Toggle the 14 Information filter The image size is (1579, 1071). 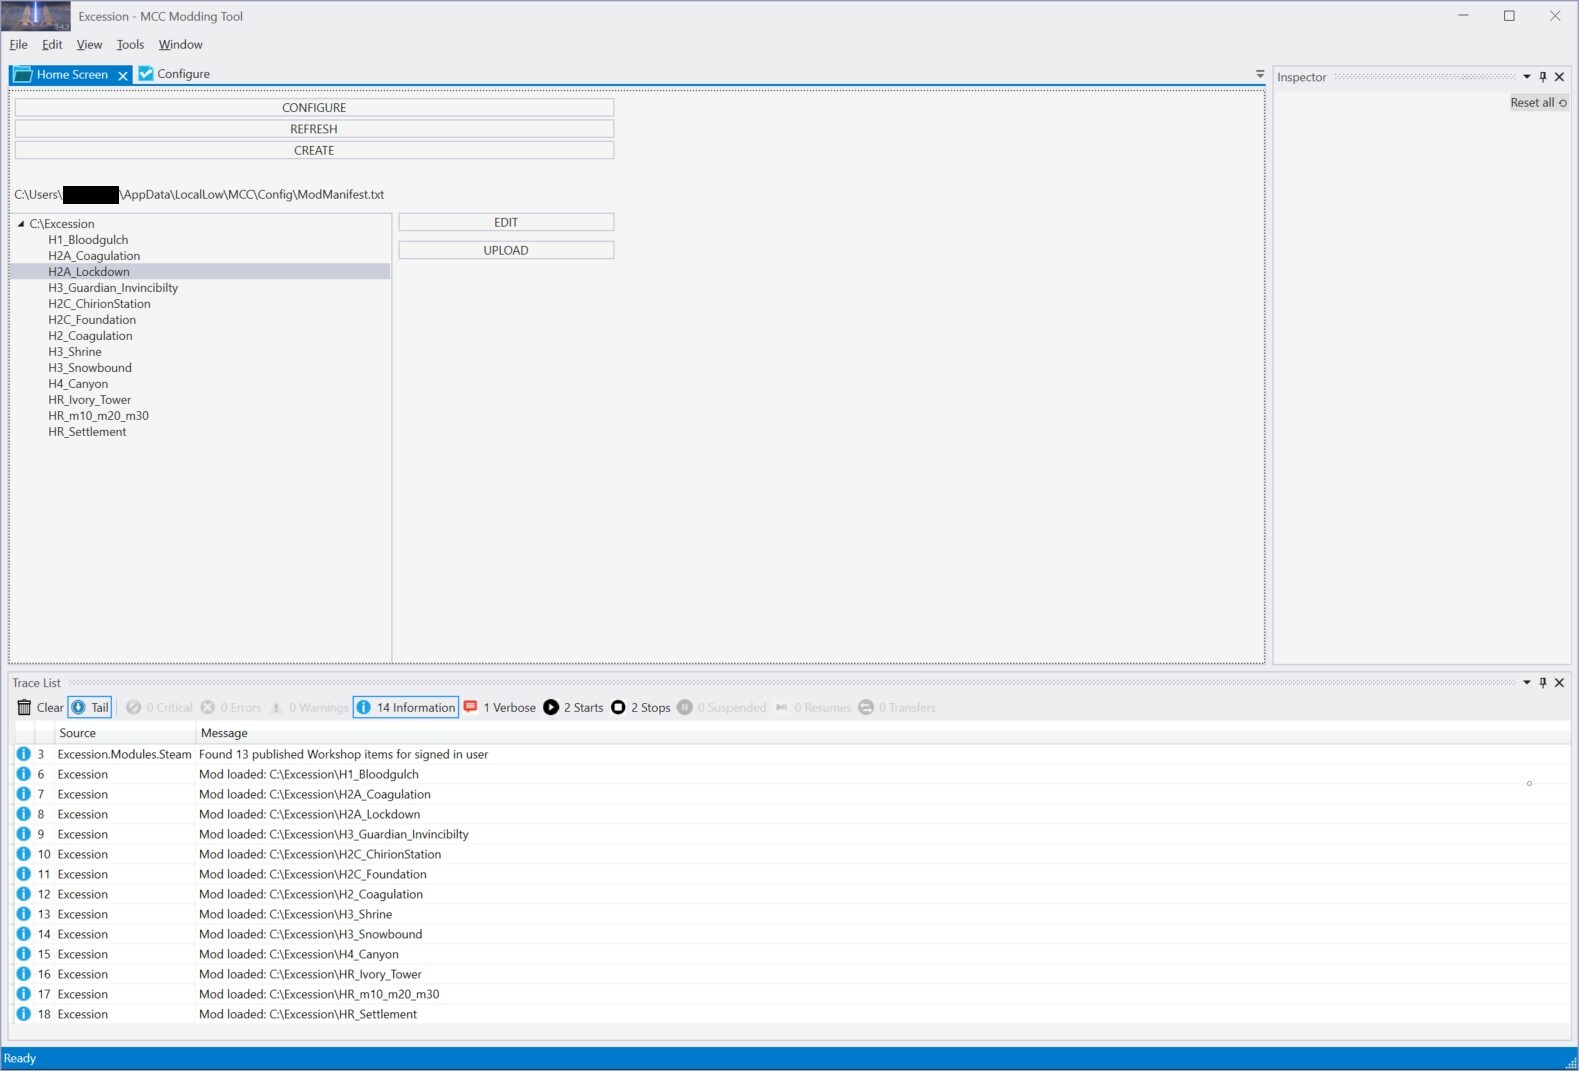[x=406, y=707]
